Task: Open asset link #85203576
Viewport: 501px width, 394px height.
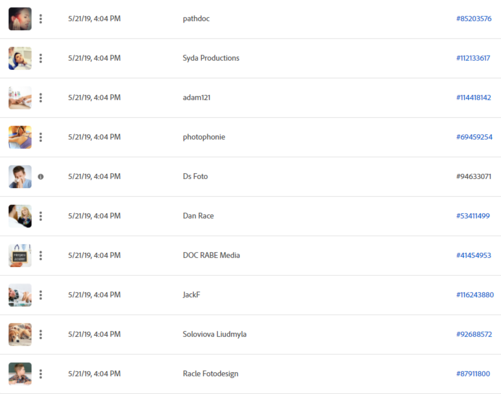Action: [x=474, y=19]
